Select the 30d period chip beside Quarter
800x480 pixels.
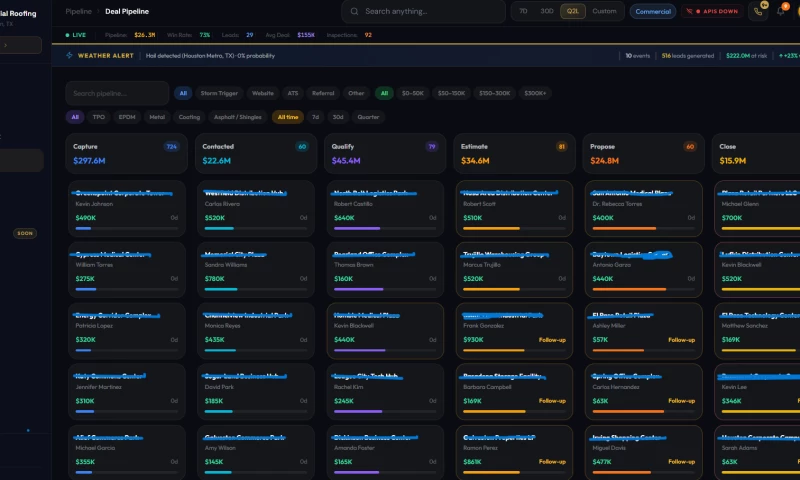[338, 117]
